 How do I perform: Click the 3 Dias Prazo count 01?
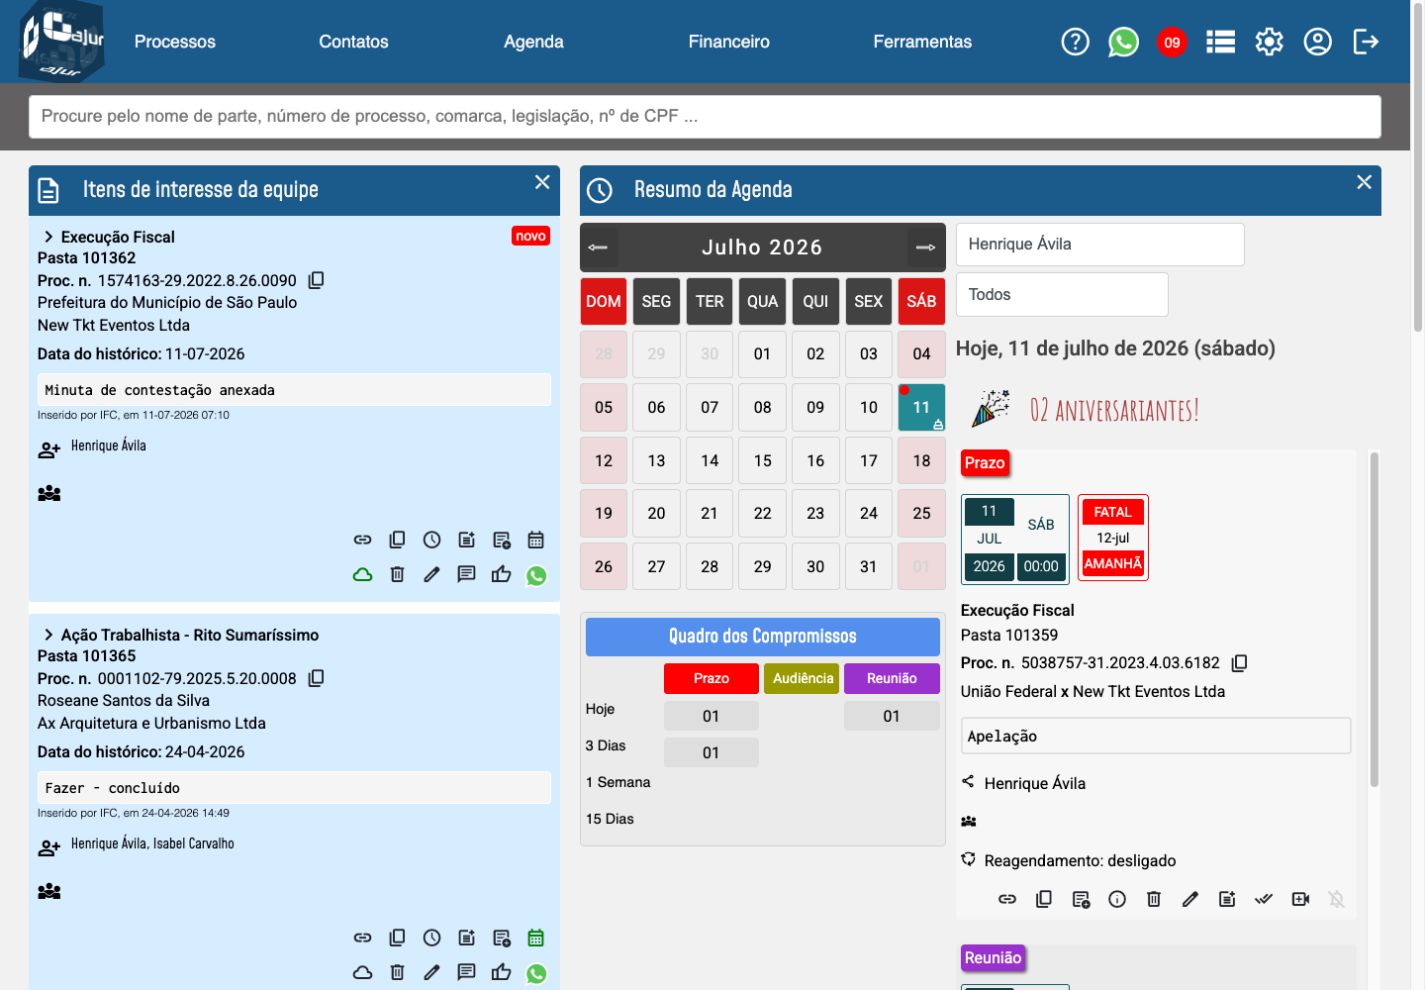coord(711,752)
